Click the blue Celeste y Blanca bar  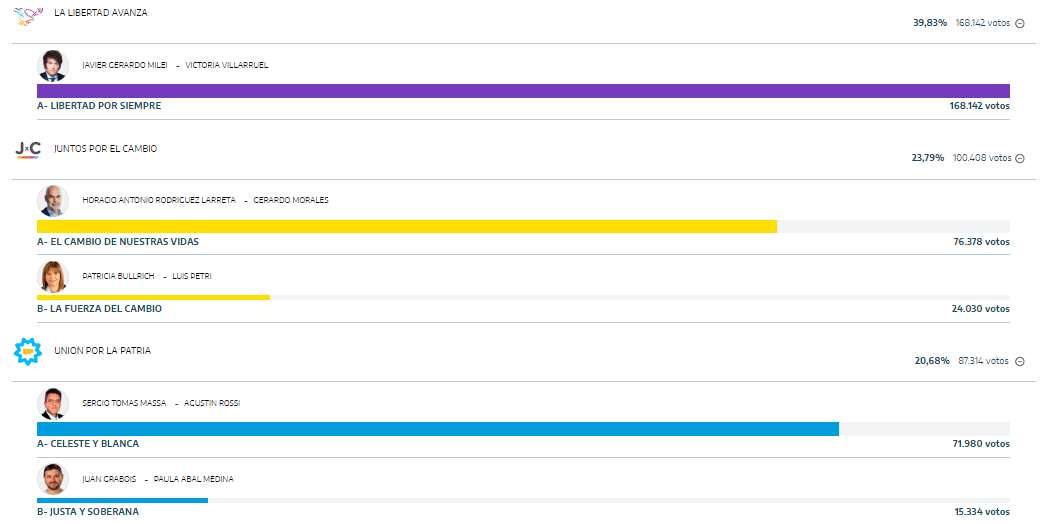pos(437,429)
